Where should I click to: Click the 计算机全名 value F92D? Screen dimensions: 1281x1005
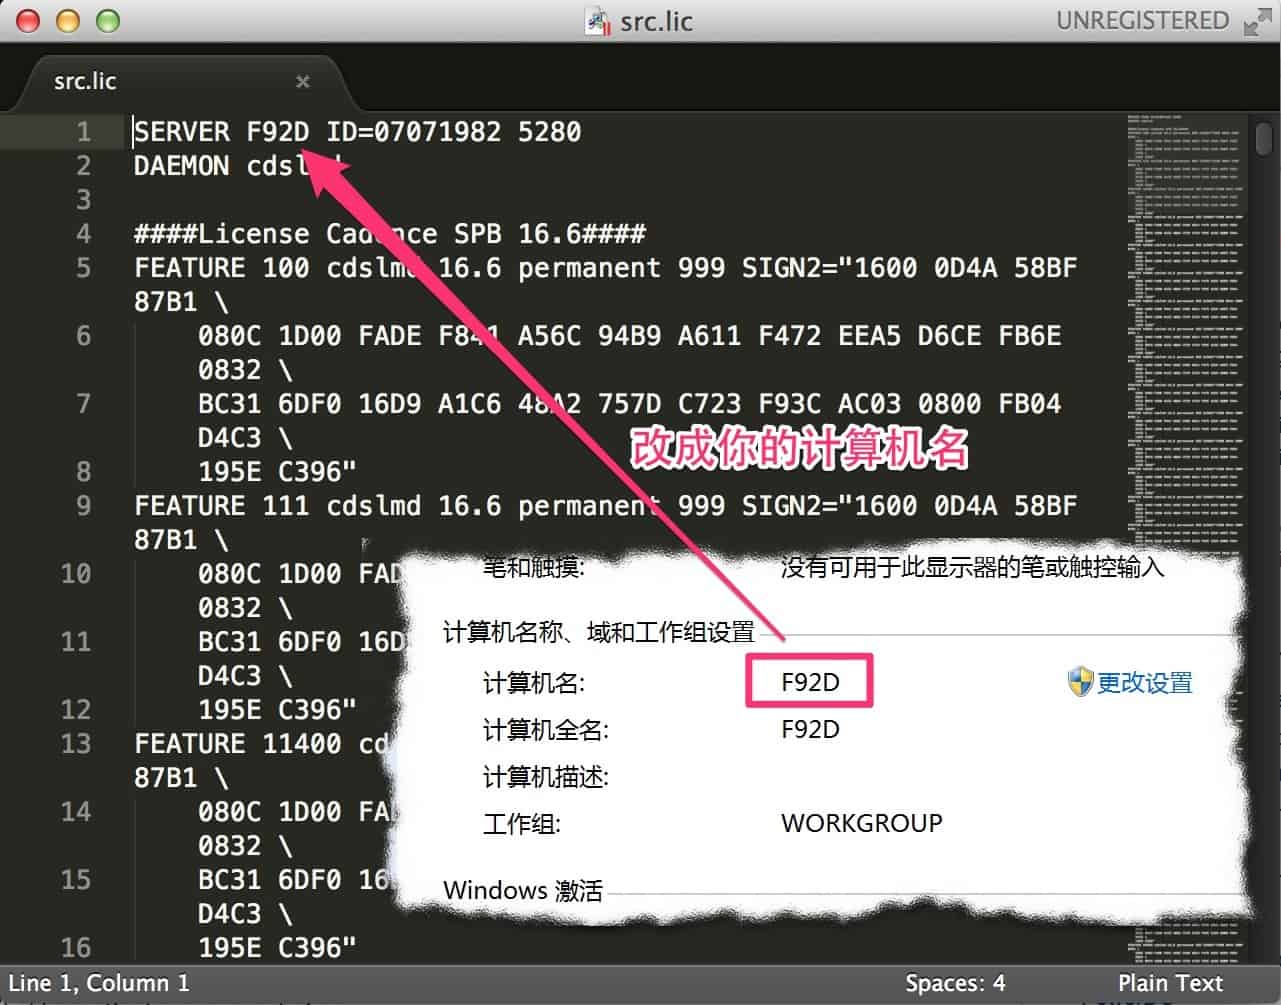tap(810, 730)
